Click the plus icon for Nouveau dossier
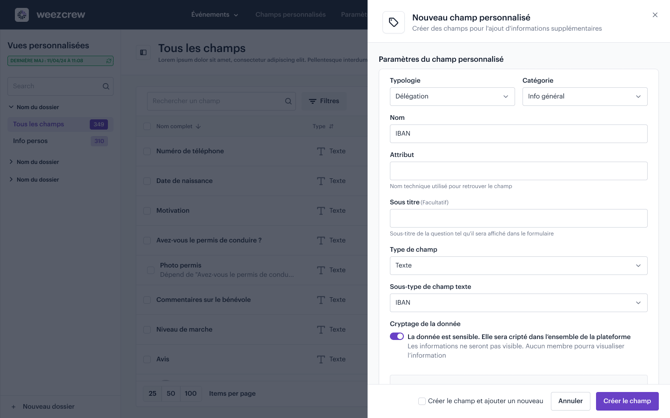 tap(13, 407)
